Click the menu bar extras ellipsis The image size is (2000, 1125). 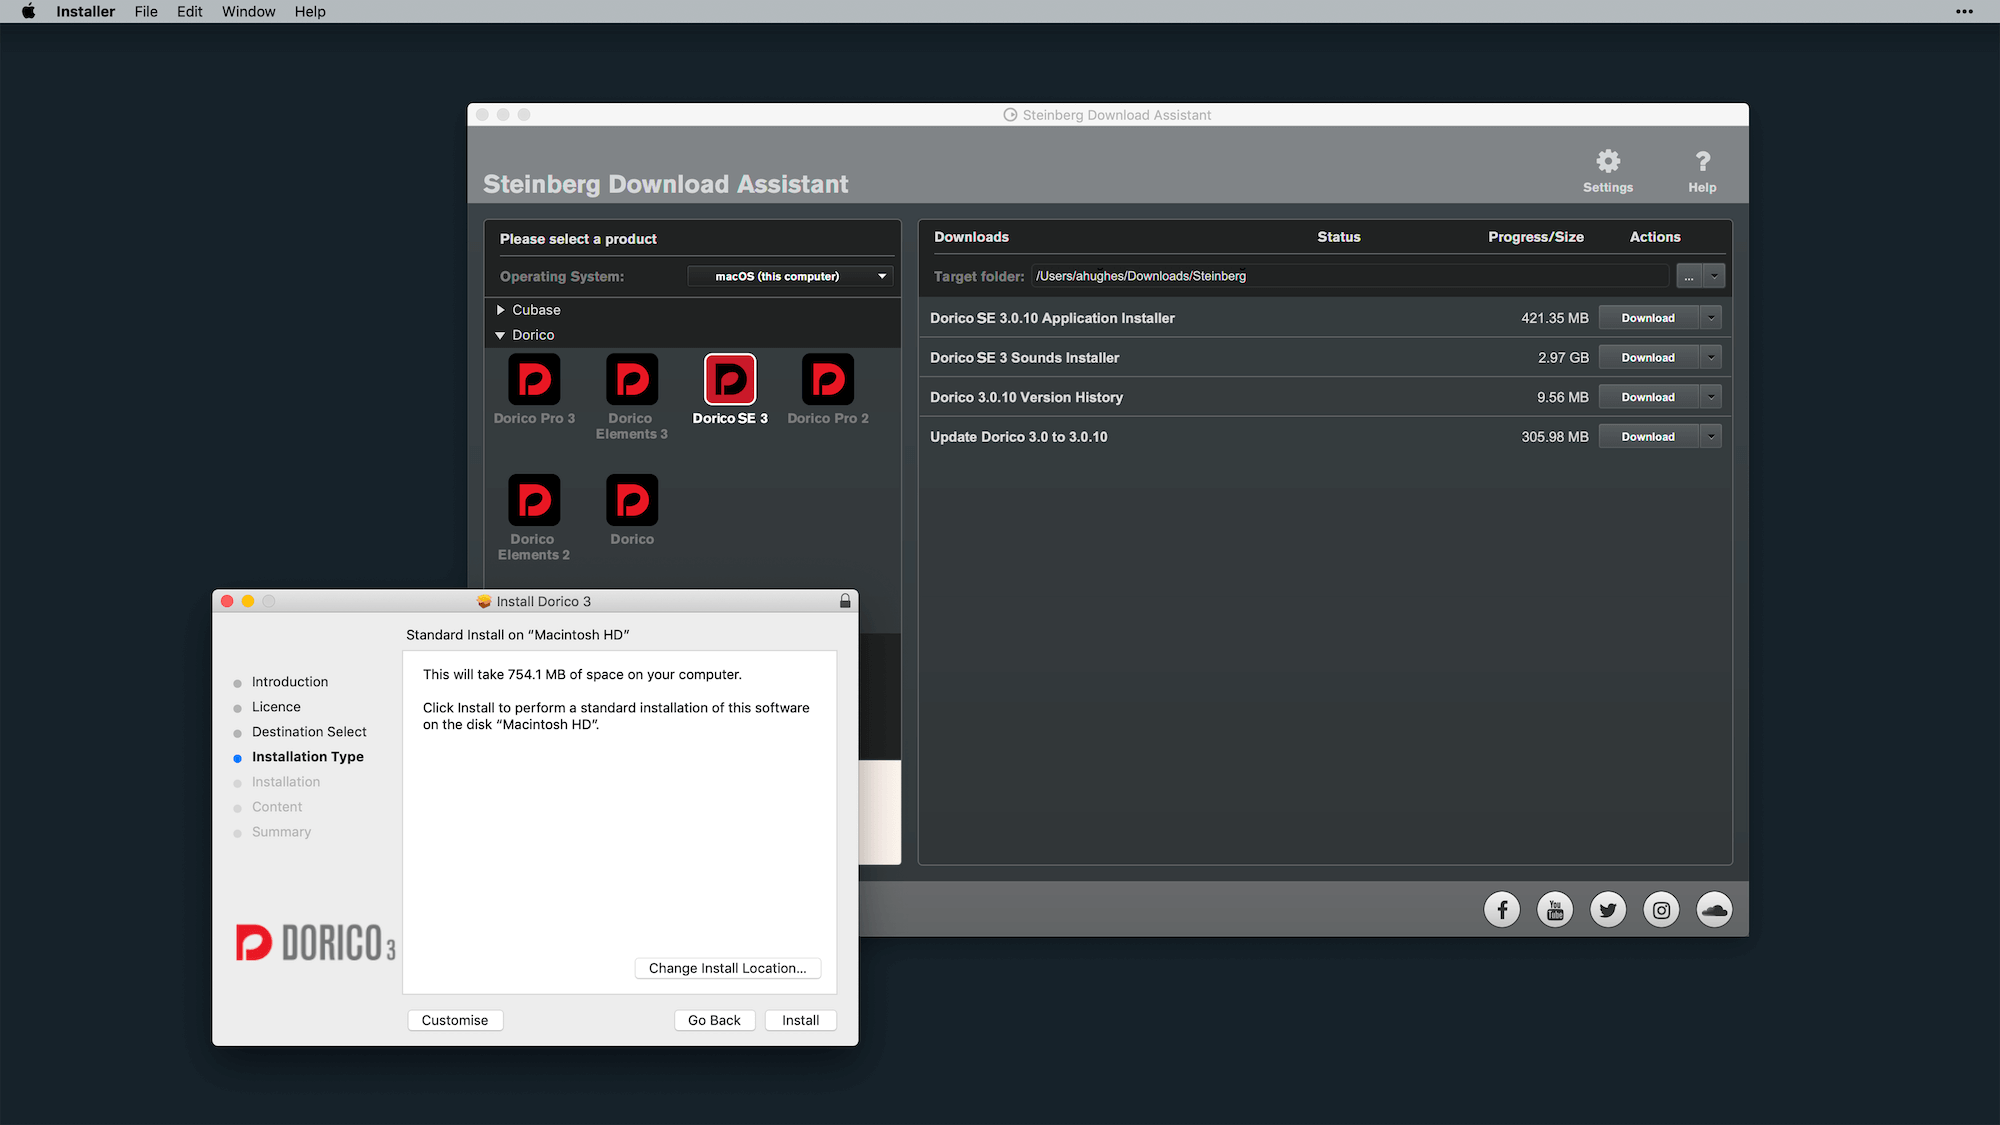click(x=1964, y=11)
